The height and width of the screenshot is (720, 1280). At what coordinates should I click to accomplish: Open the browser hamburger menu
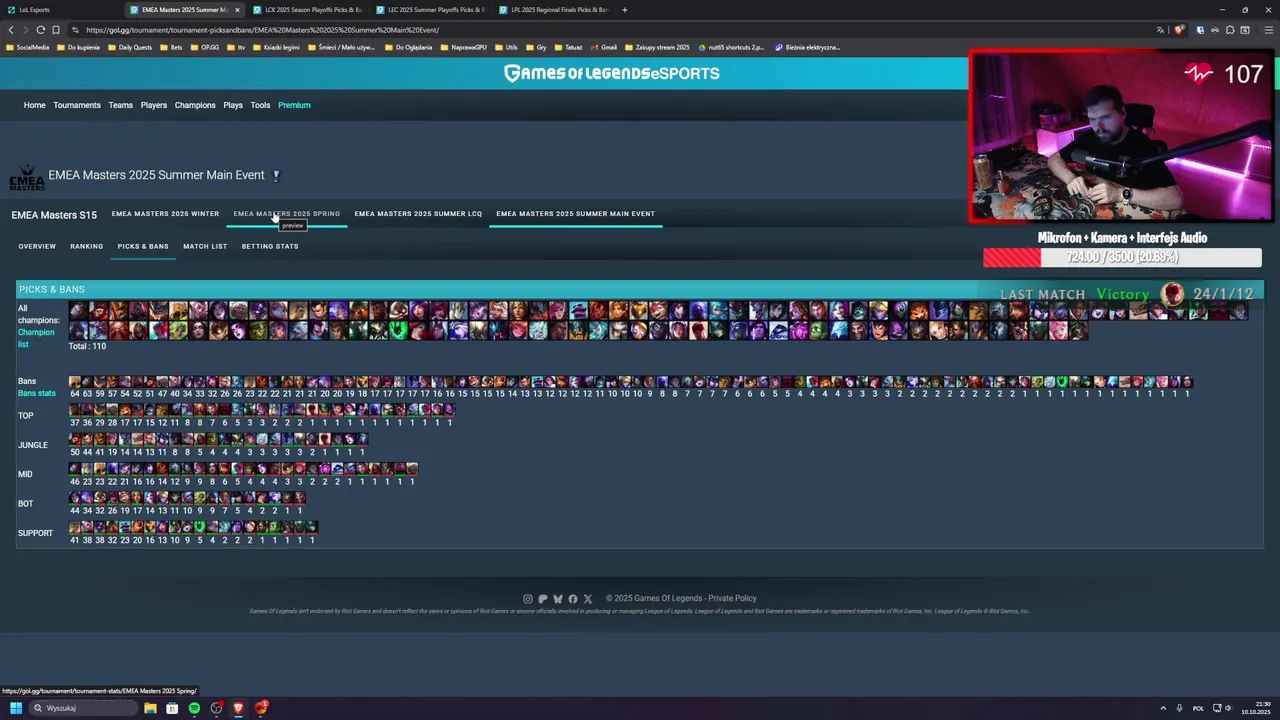[1268, 30]
